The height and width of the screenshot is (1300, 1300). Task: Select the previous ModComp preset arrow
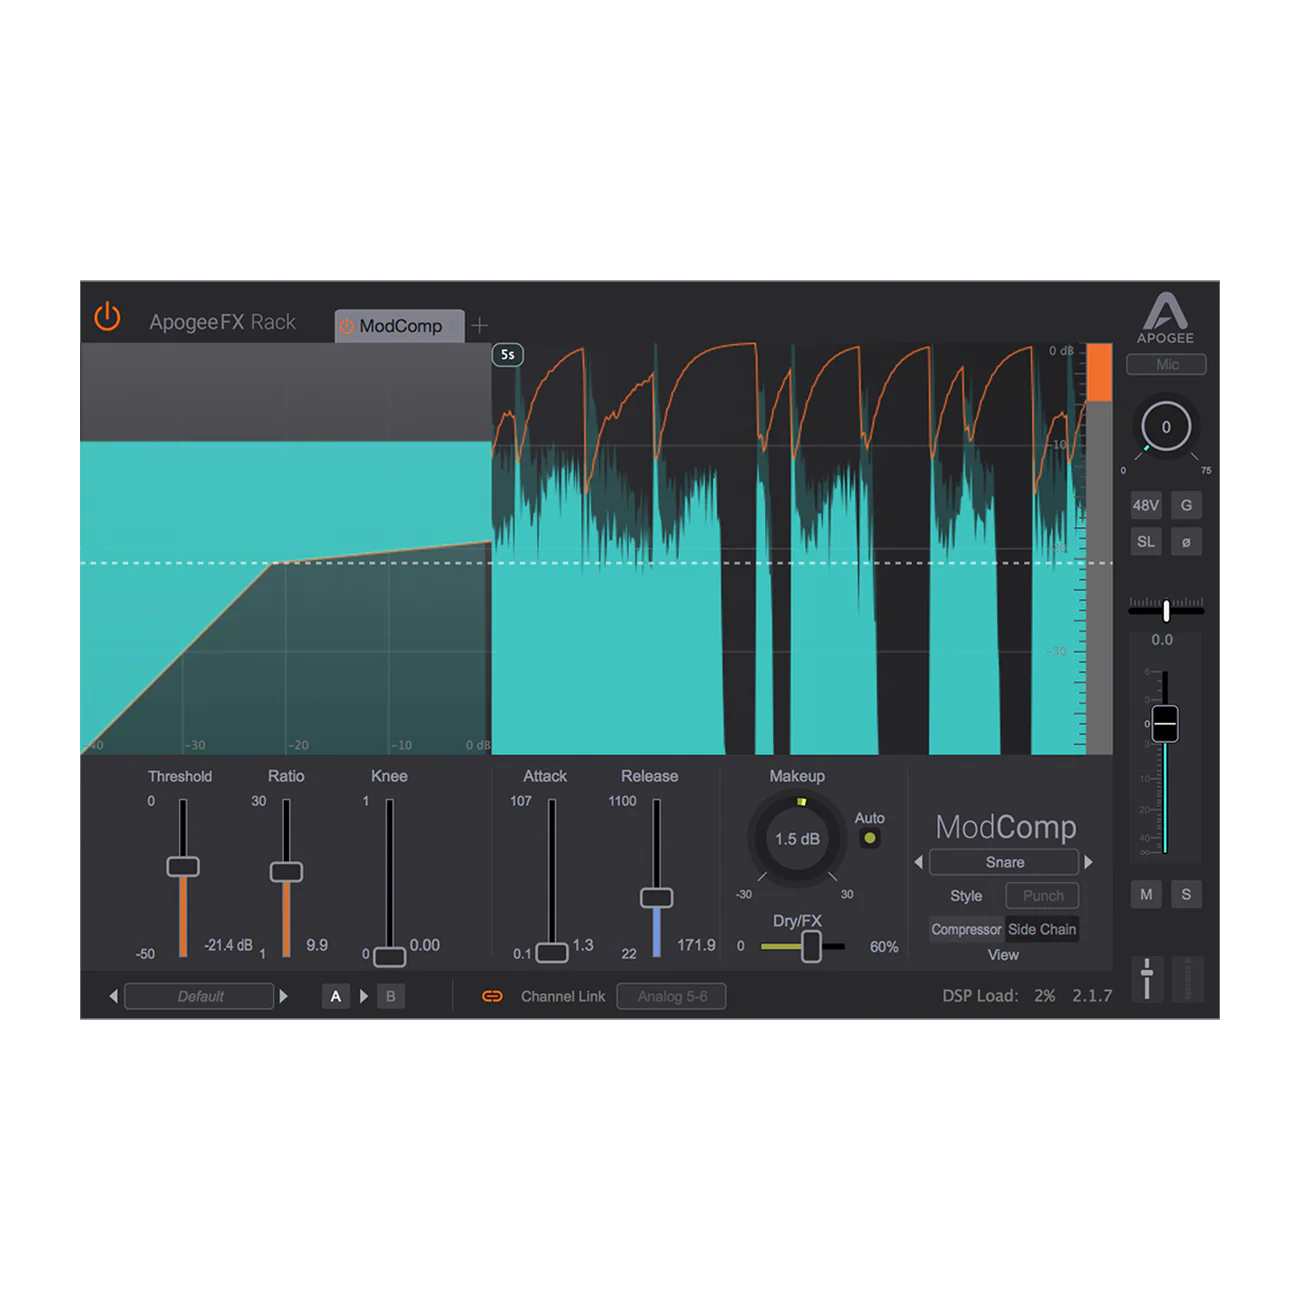(x=918, y=862)
